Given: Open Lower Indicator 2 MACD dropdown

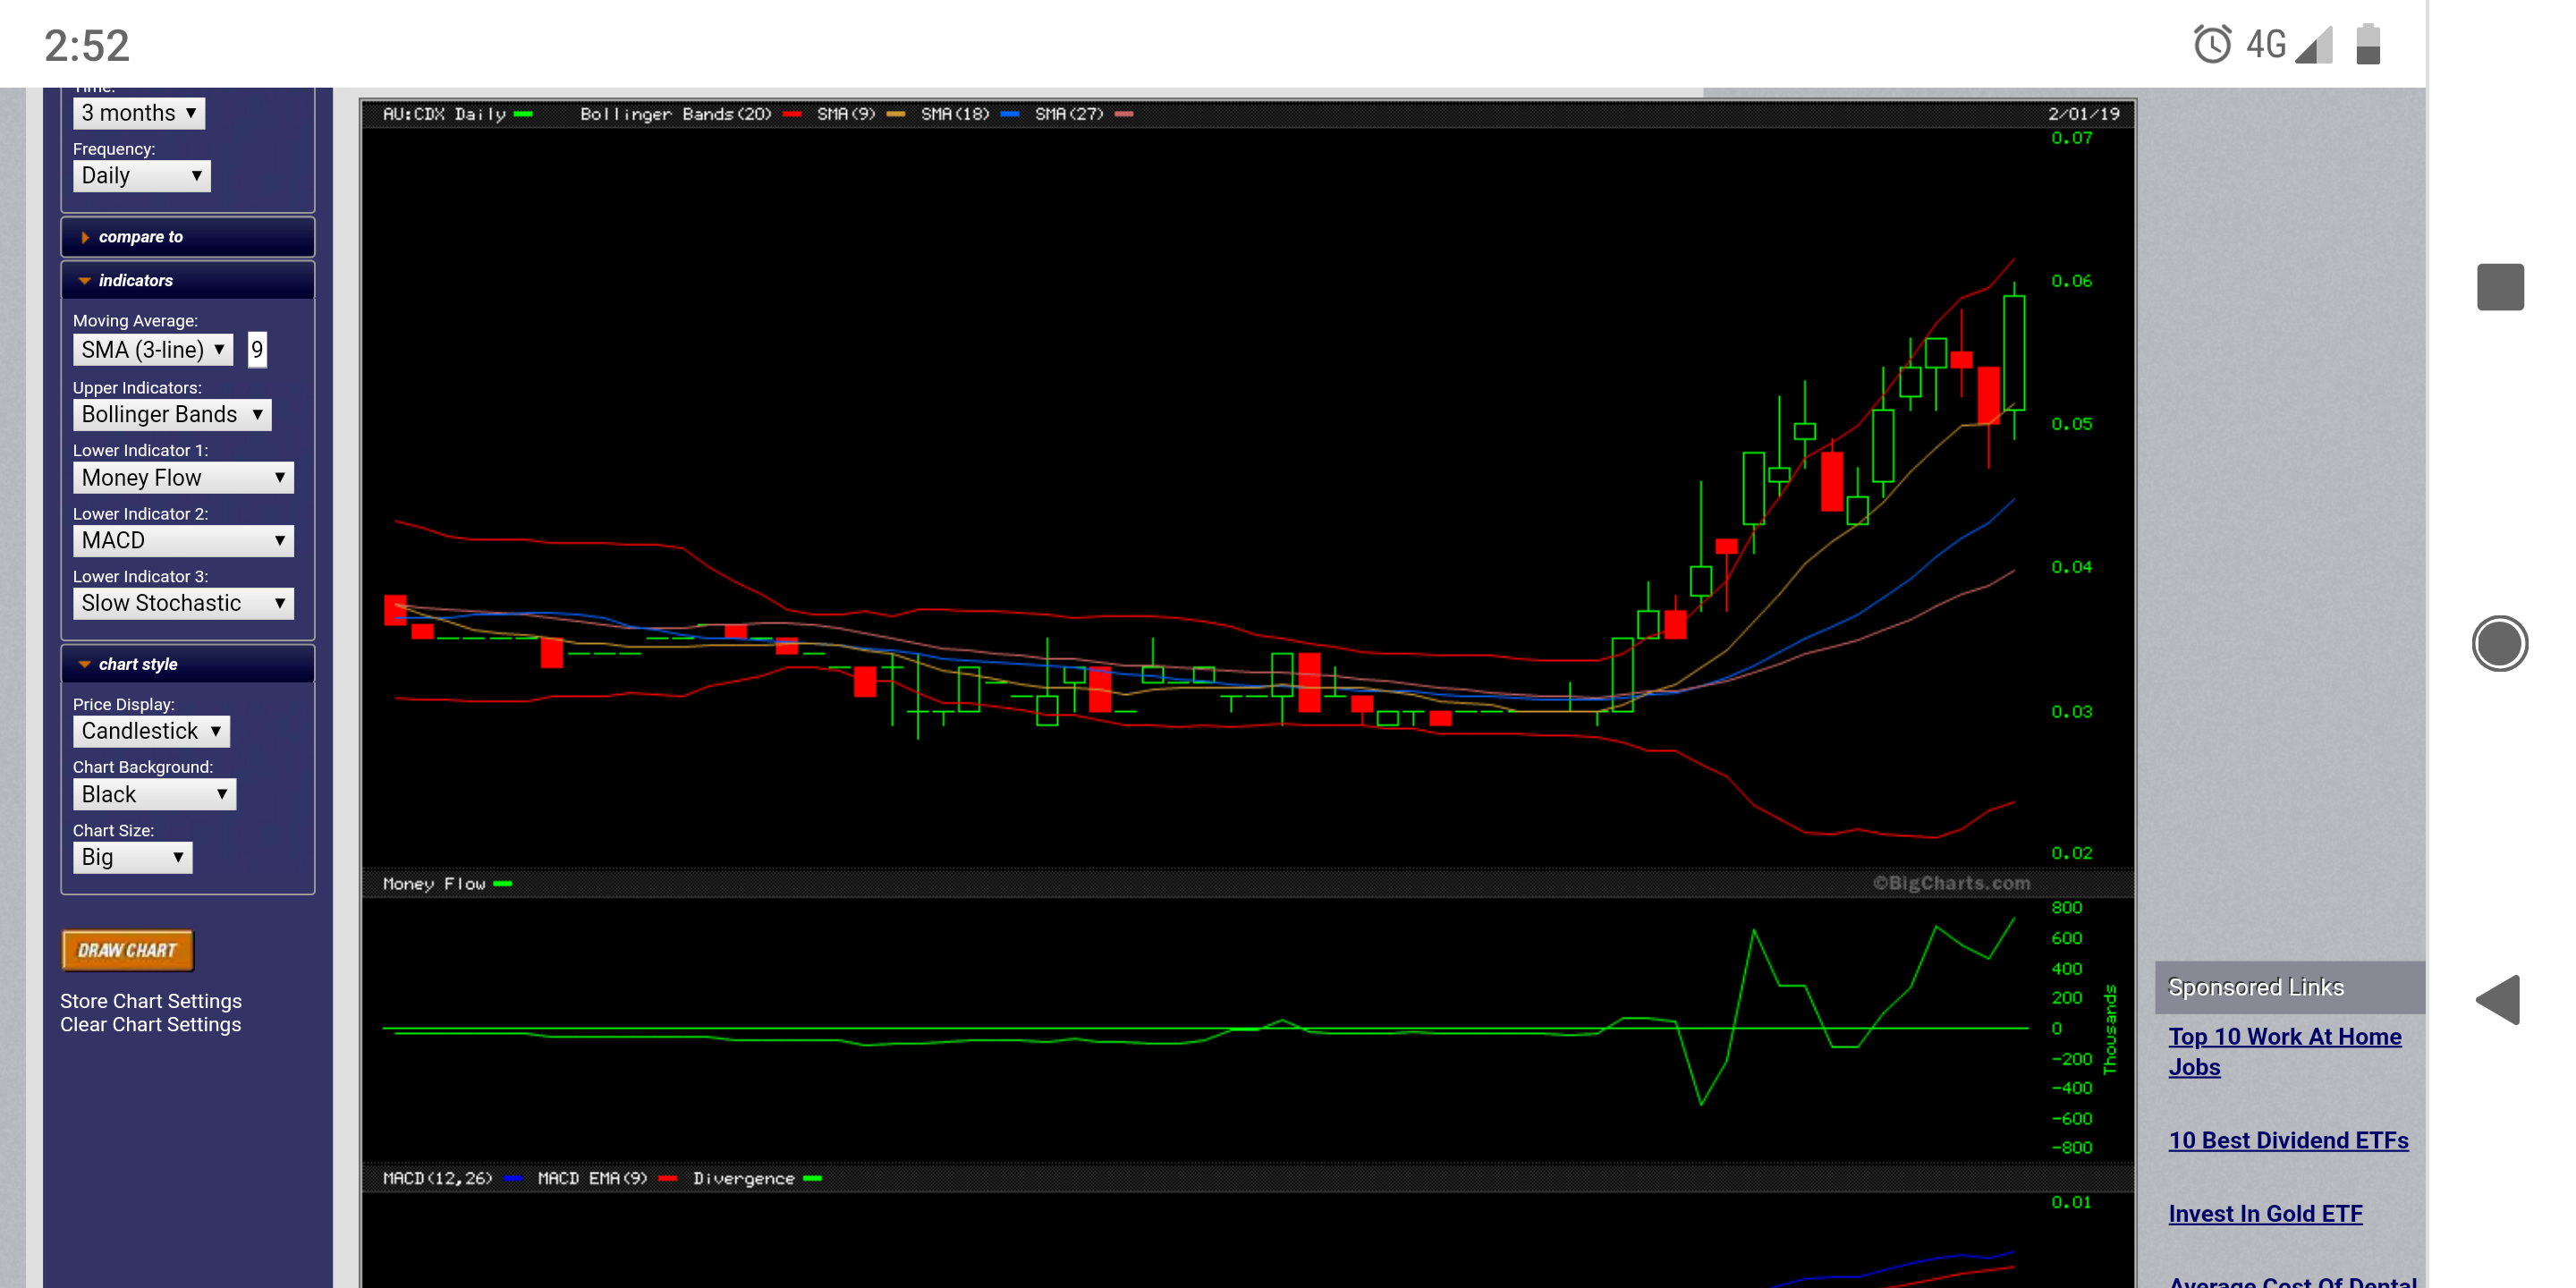Looking at the screenshot, I should tap(183, 541).
